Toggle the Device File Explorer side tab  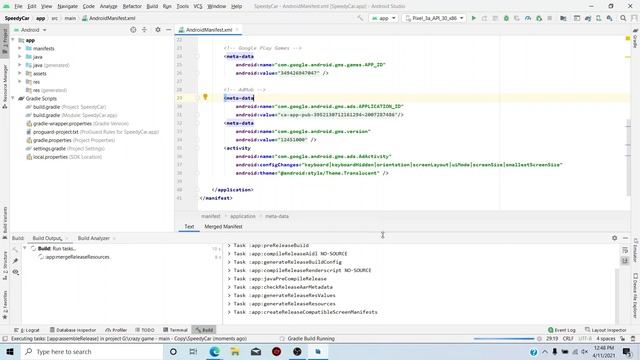click(x=635, y=296)
